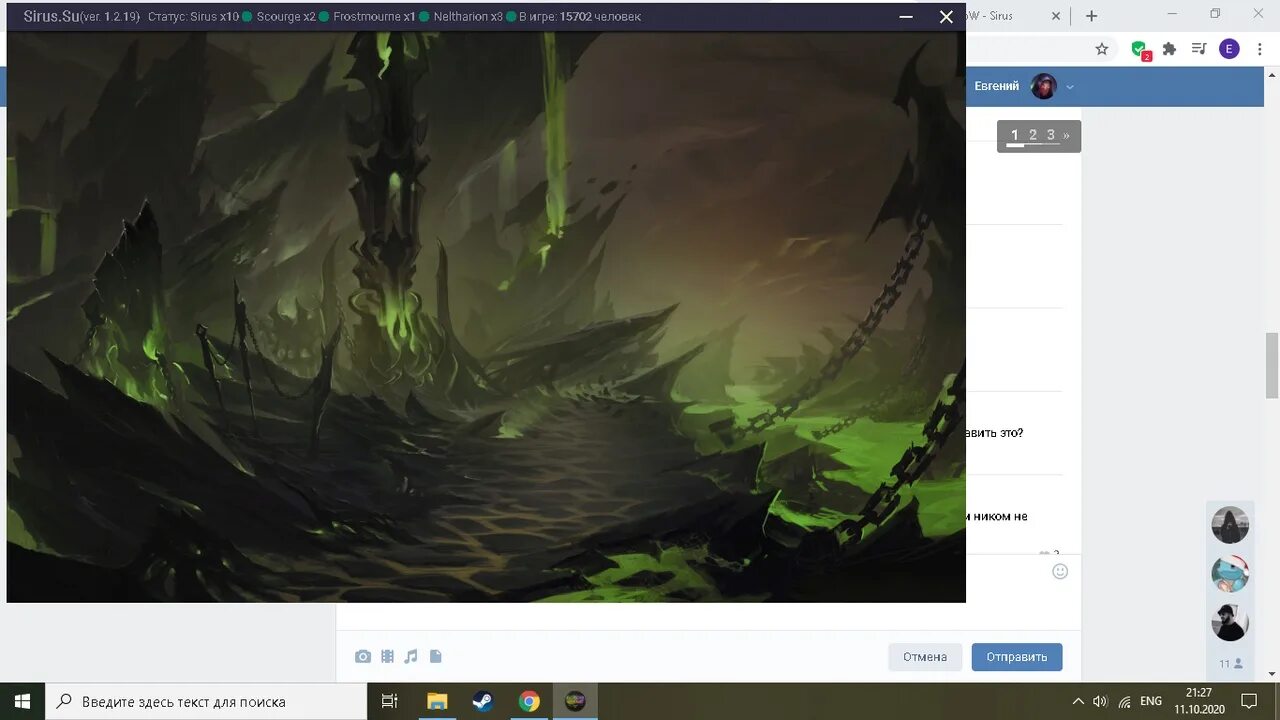This screenshot has height=720, width=1280.
Task: Open Chrome three-dot menu
Action: [1260, 49]
